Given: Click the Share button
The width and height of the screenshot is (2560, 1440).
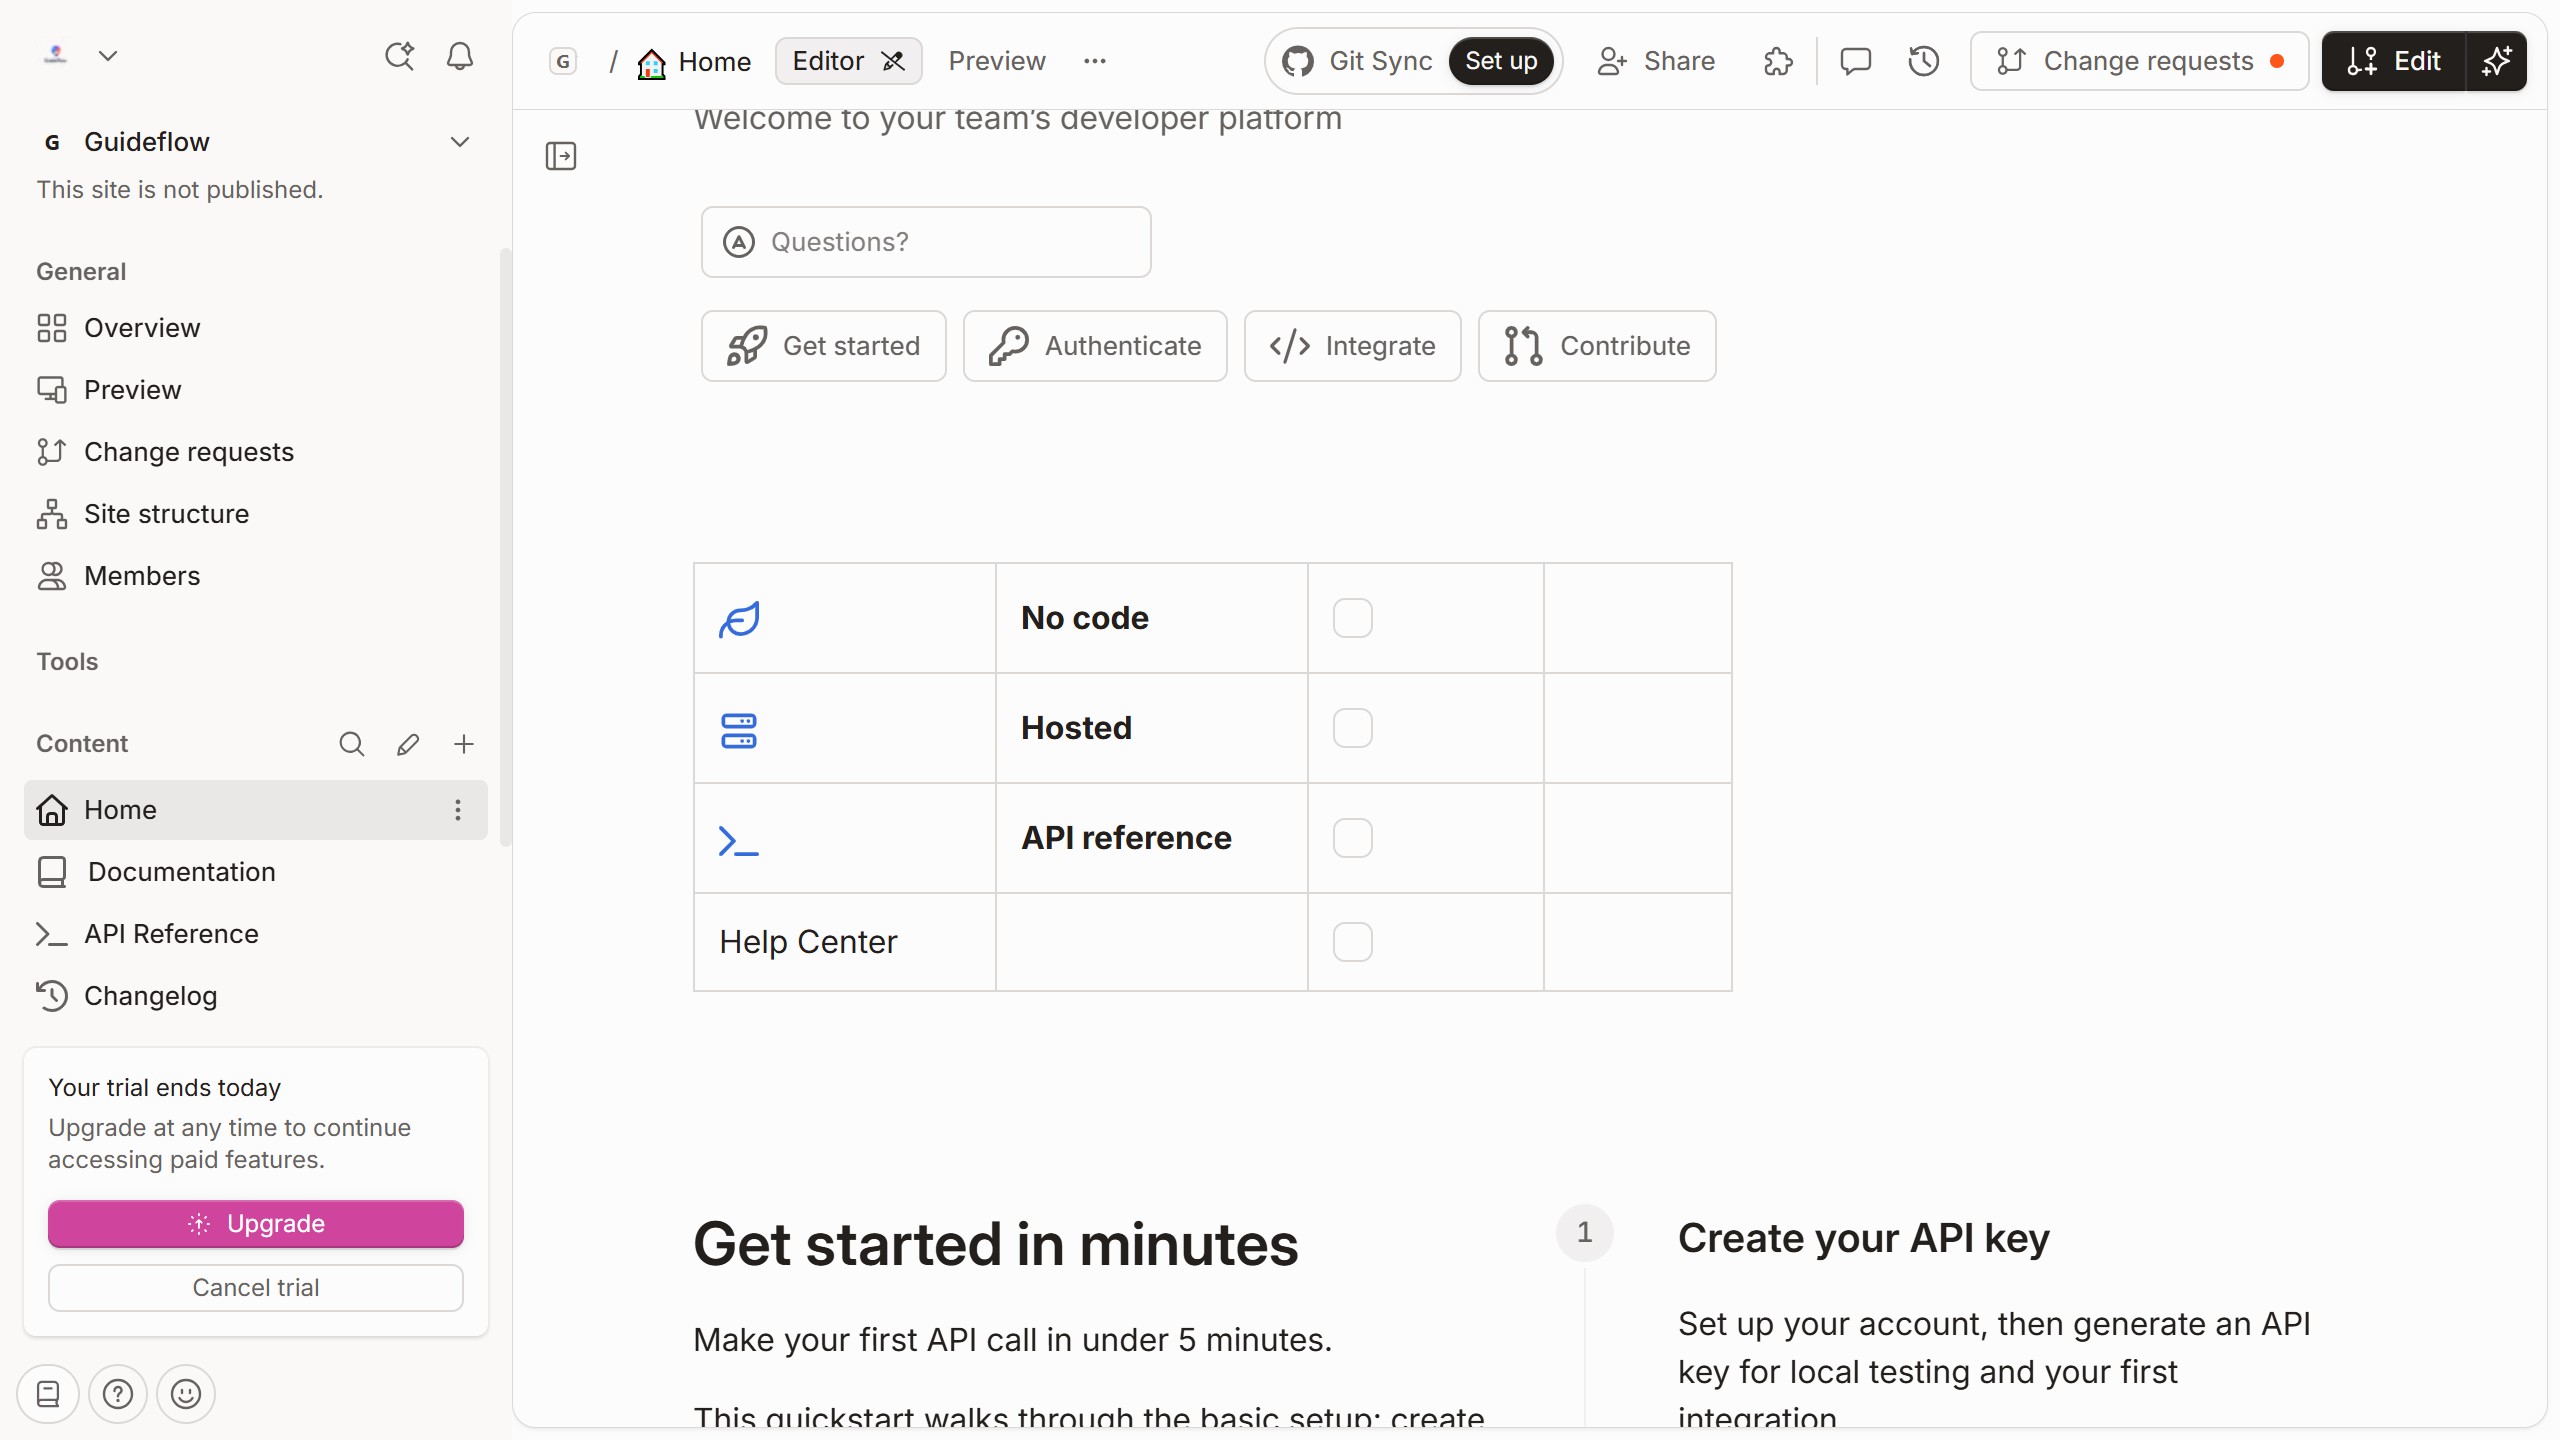Looking at the screenshot, I should click(1656, 61).
